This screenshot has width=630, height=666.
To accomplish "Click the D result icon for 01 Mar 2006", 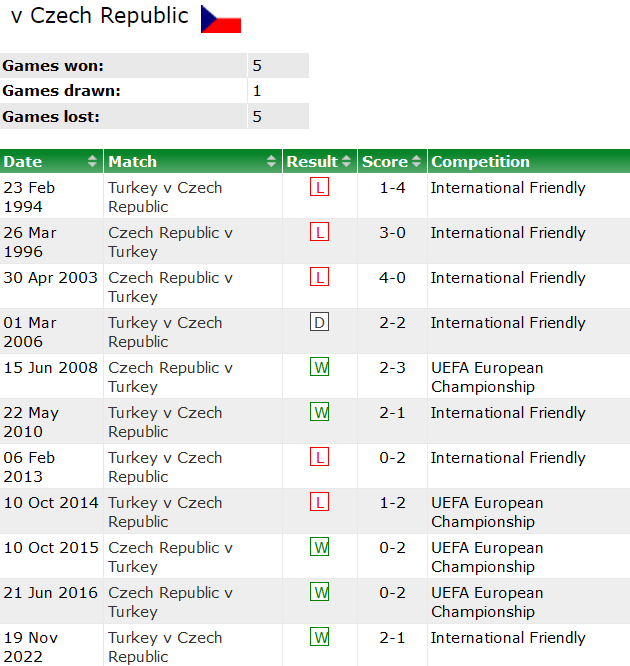I will point(319,322).
